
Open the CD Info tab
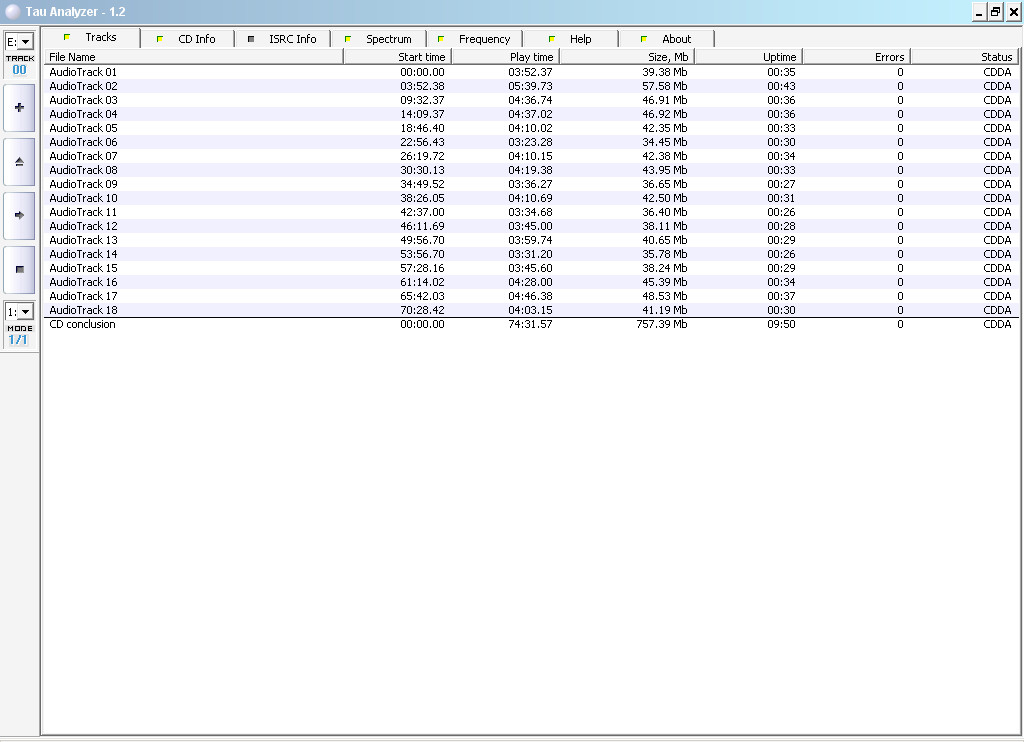click(187, 39)
